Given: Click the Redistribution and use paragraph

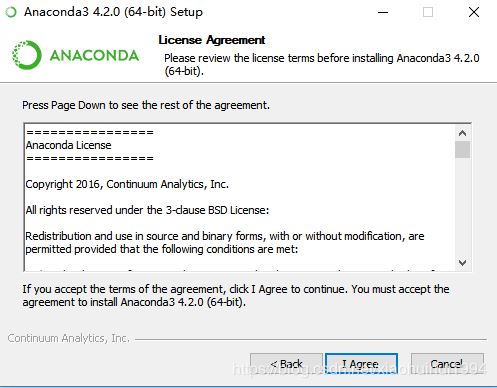Looking at the screenshot, I should pos(225,243).
